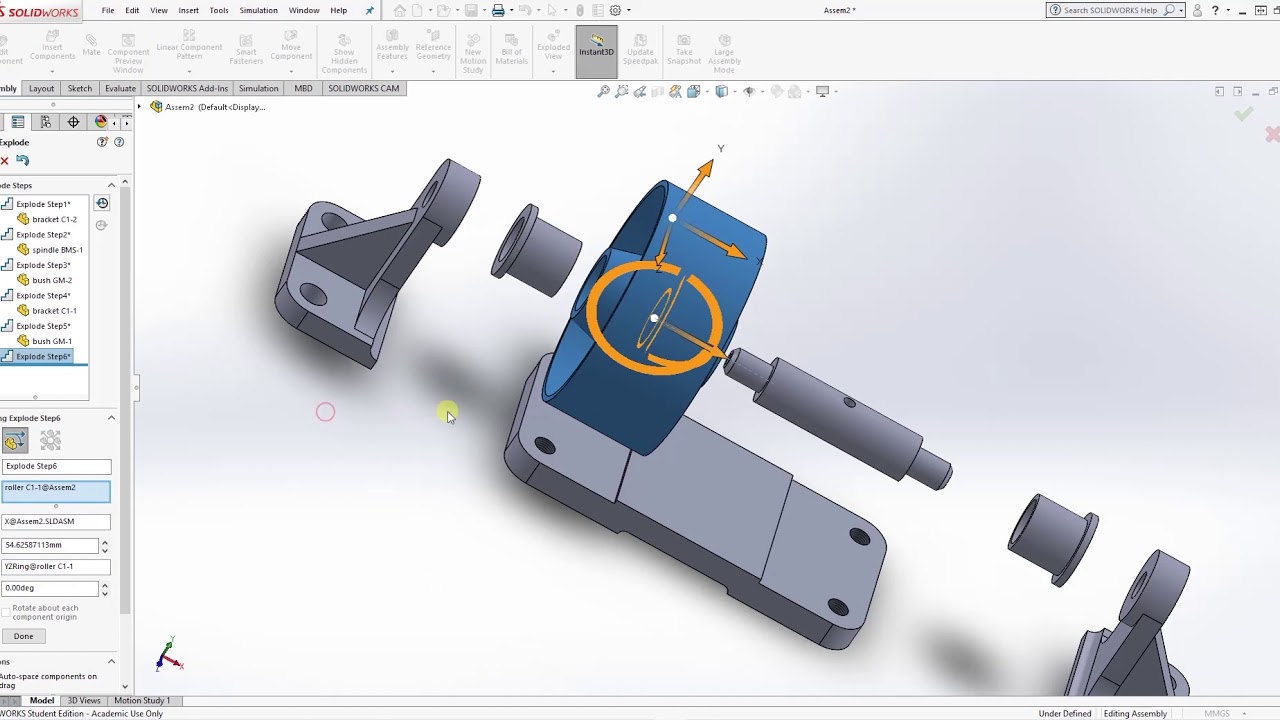This screenshot has height=720, width=1280.
Task: Collapse the Explode Steps section
Action: (111, 185)
